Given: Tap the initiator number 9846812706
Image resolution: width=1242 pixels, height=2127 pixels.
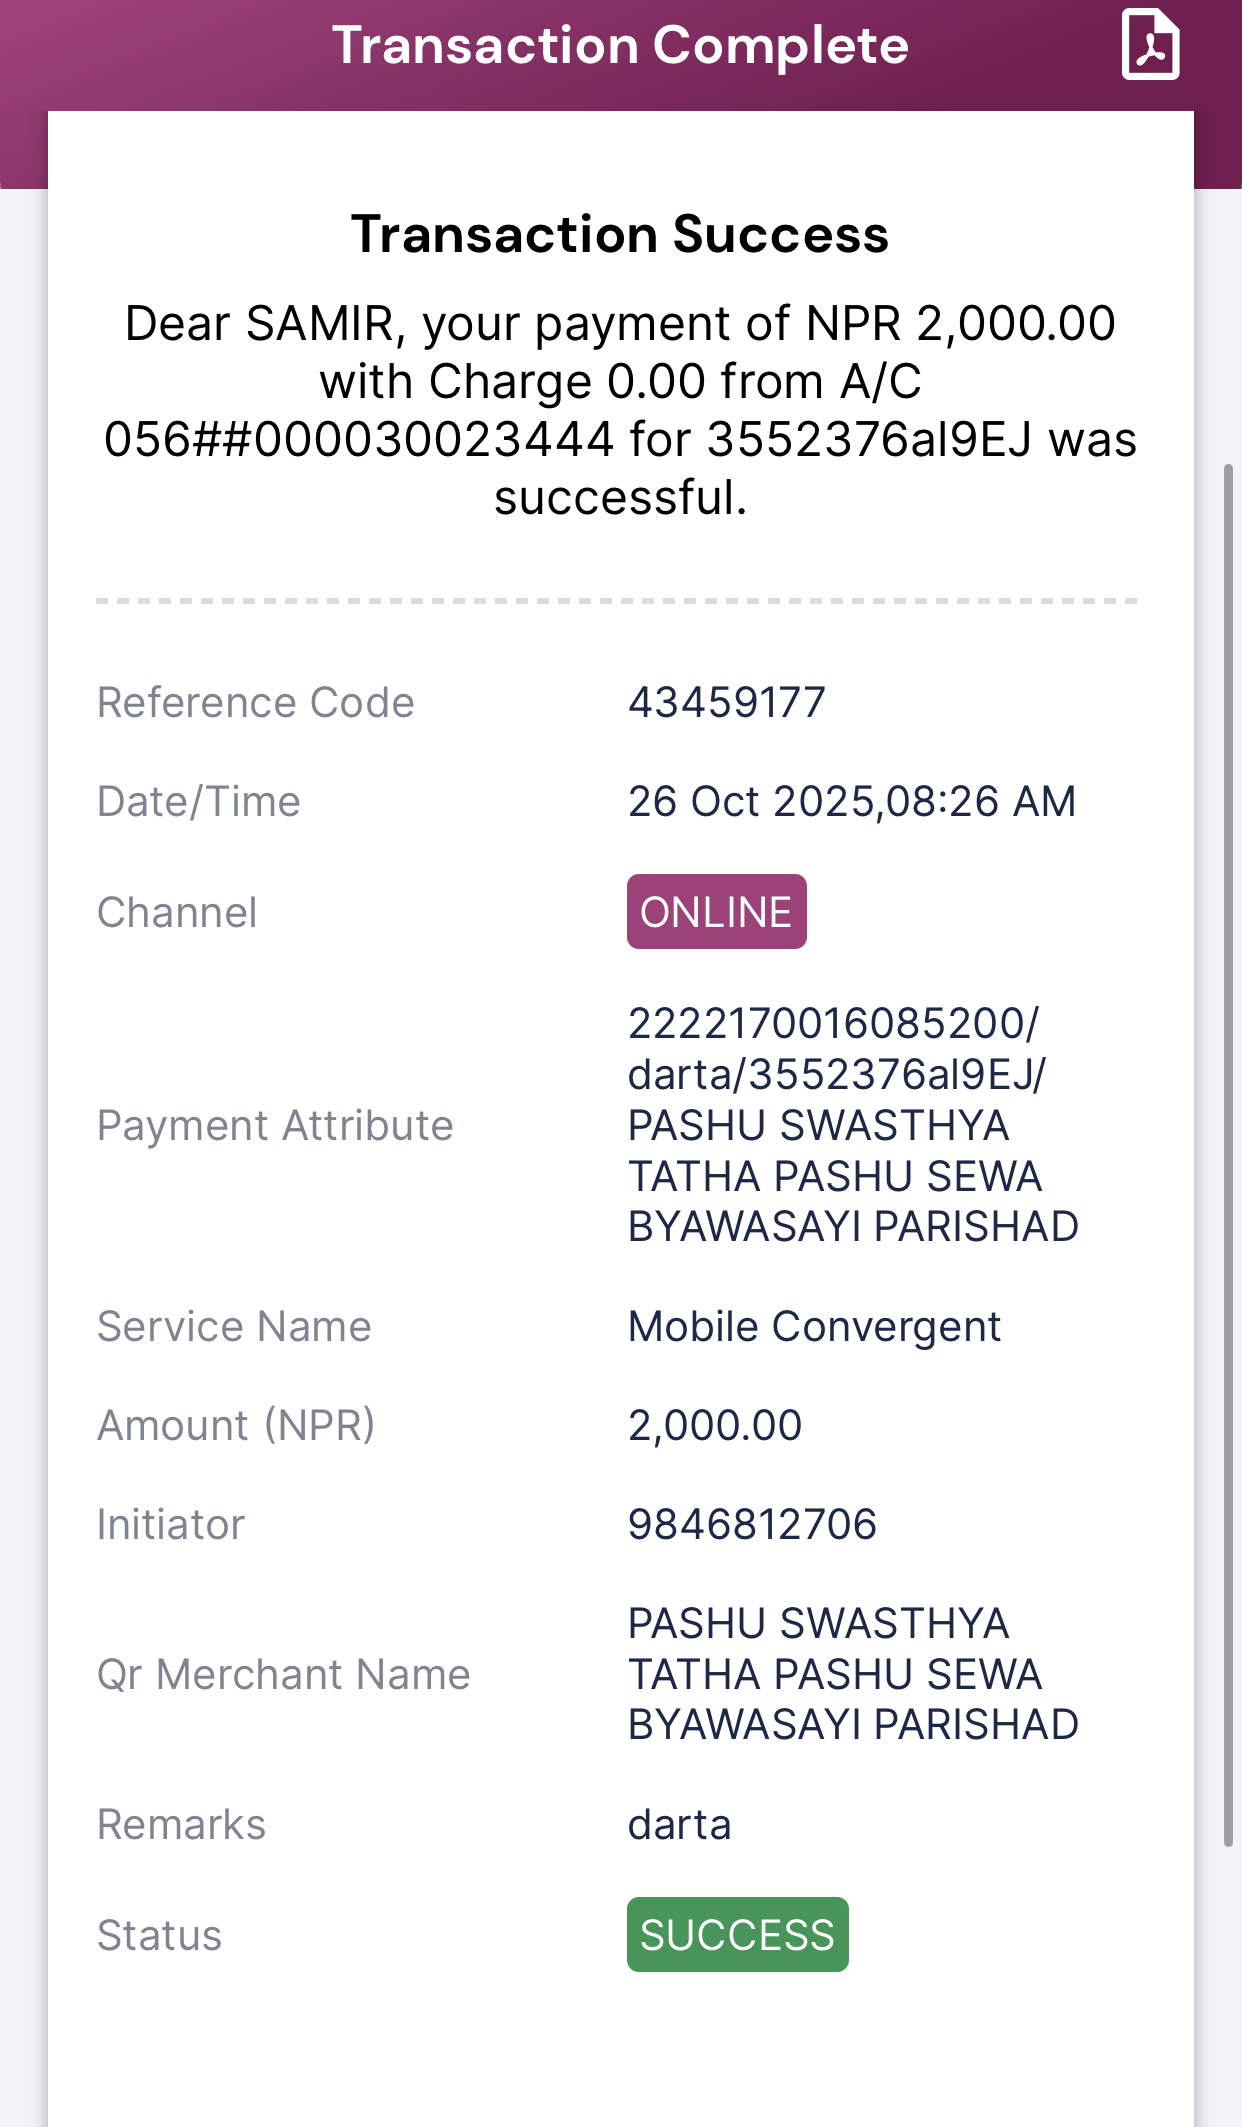Looking at the screenshot, I should (x=752, y=1525).
